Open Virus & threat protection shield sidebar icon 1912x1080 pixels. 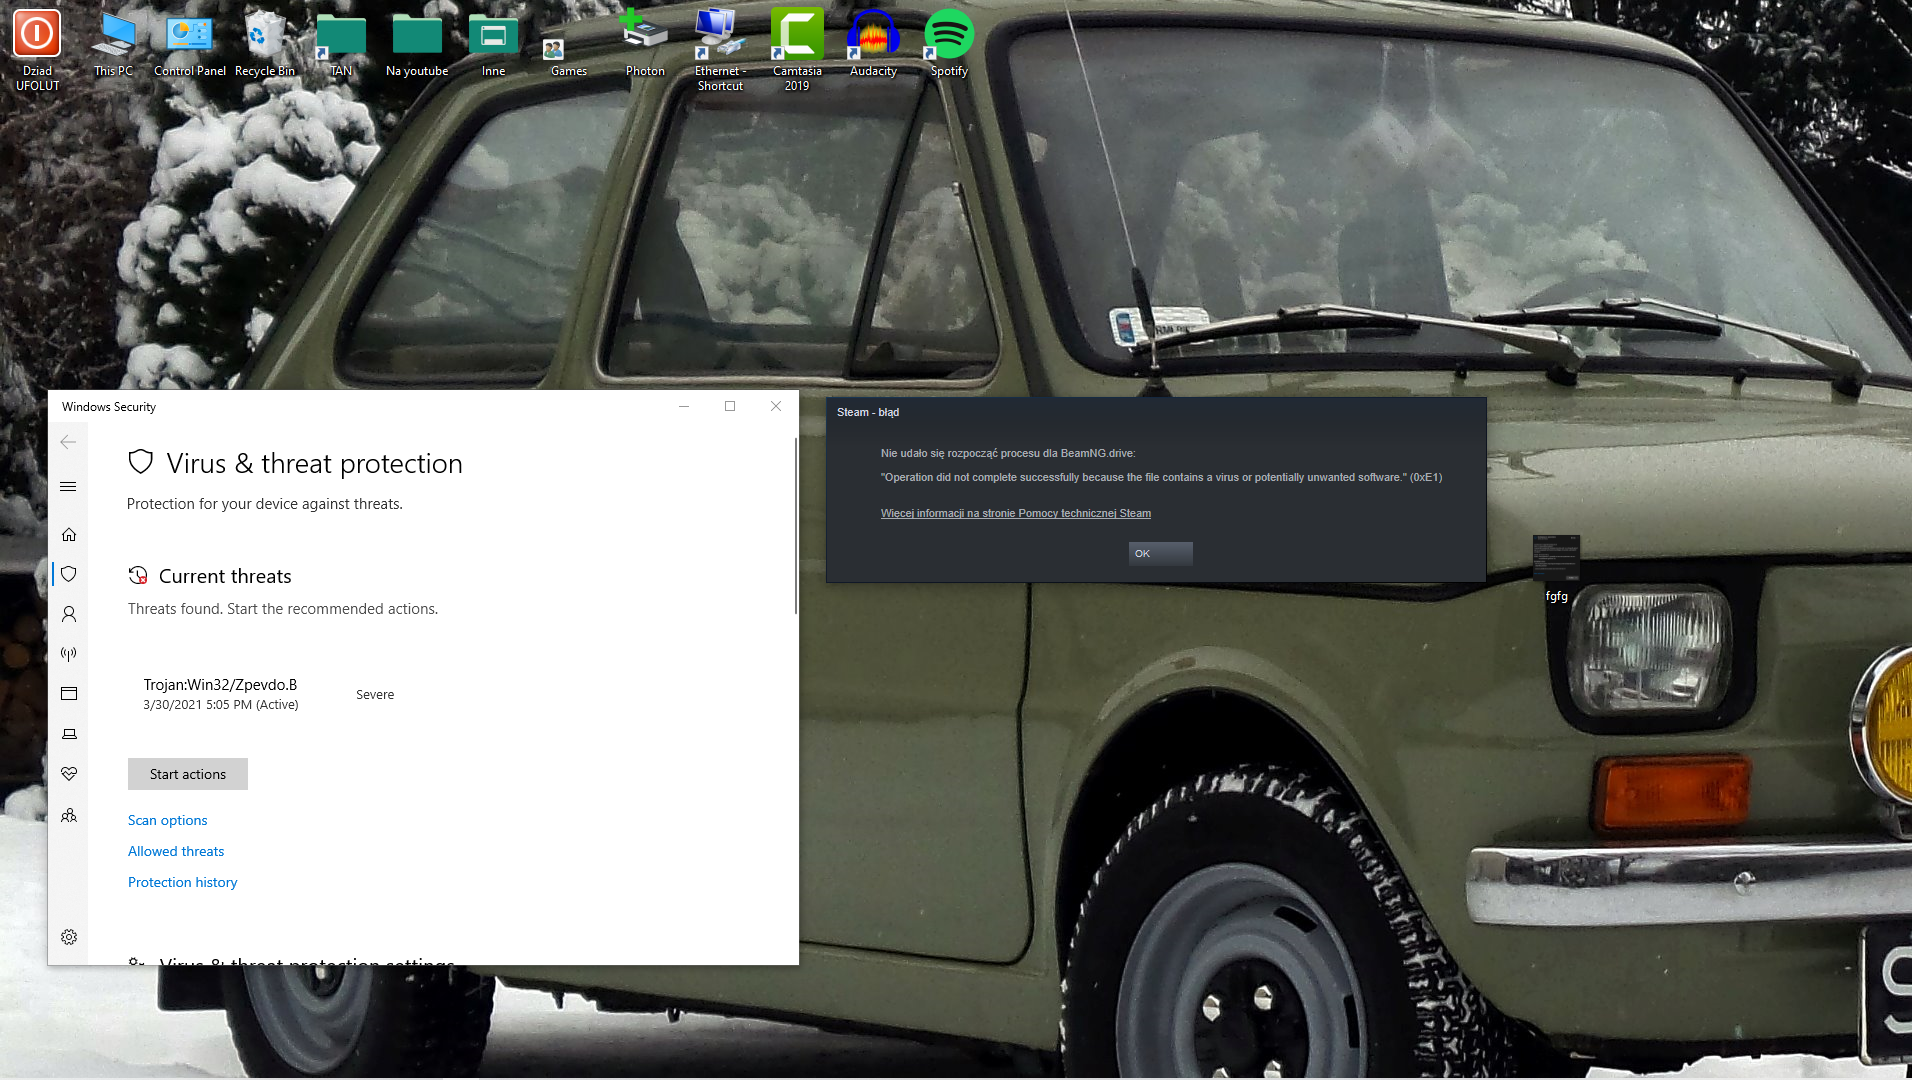click(69, 574)
